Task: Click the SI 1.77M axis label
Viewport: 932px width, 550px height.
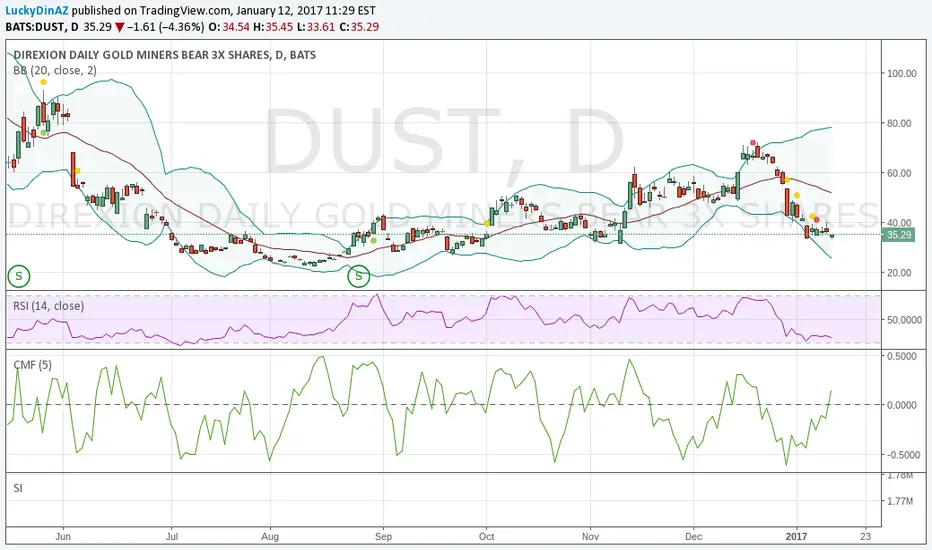Action: 900,501
